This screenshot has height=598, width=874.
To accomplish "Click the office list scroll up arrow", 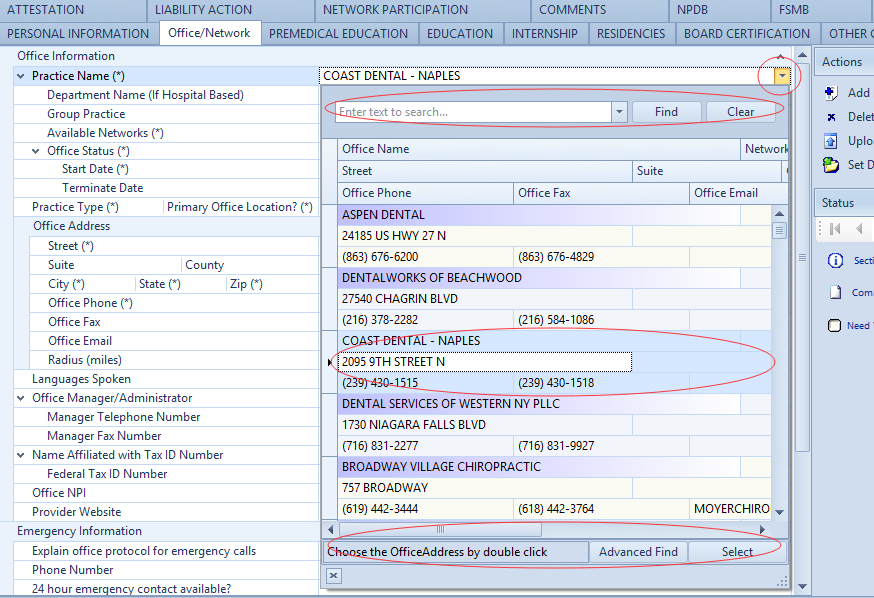I will click(779, 213).
